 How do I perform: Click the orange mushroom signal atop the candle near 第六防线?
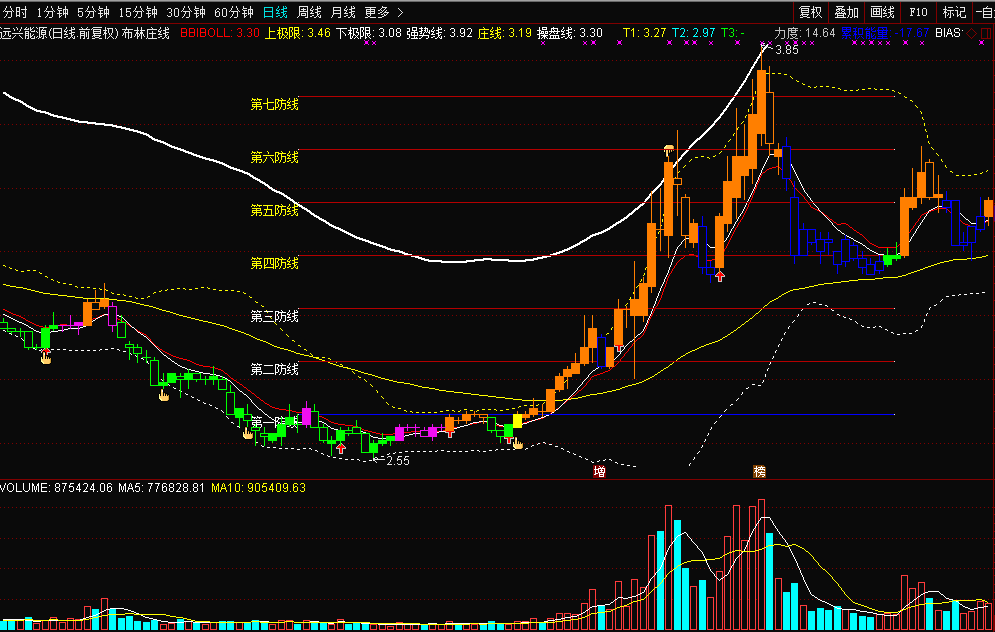pos(669,150)
